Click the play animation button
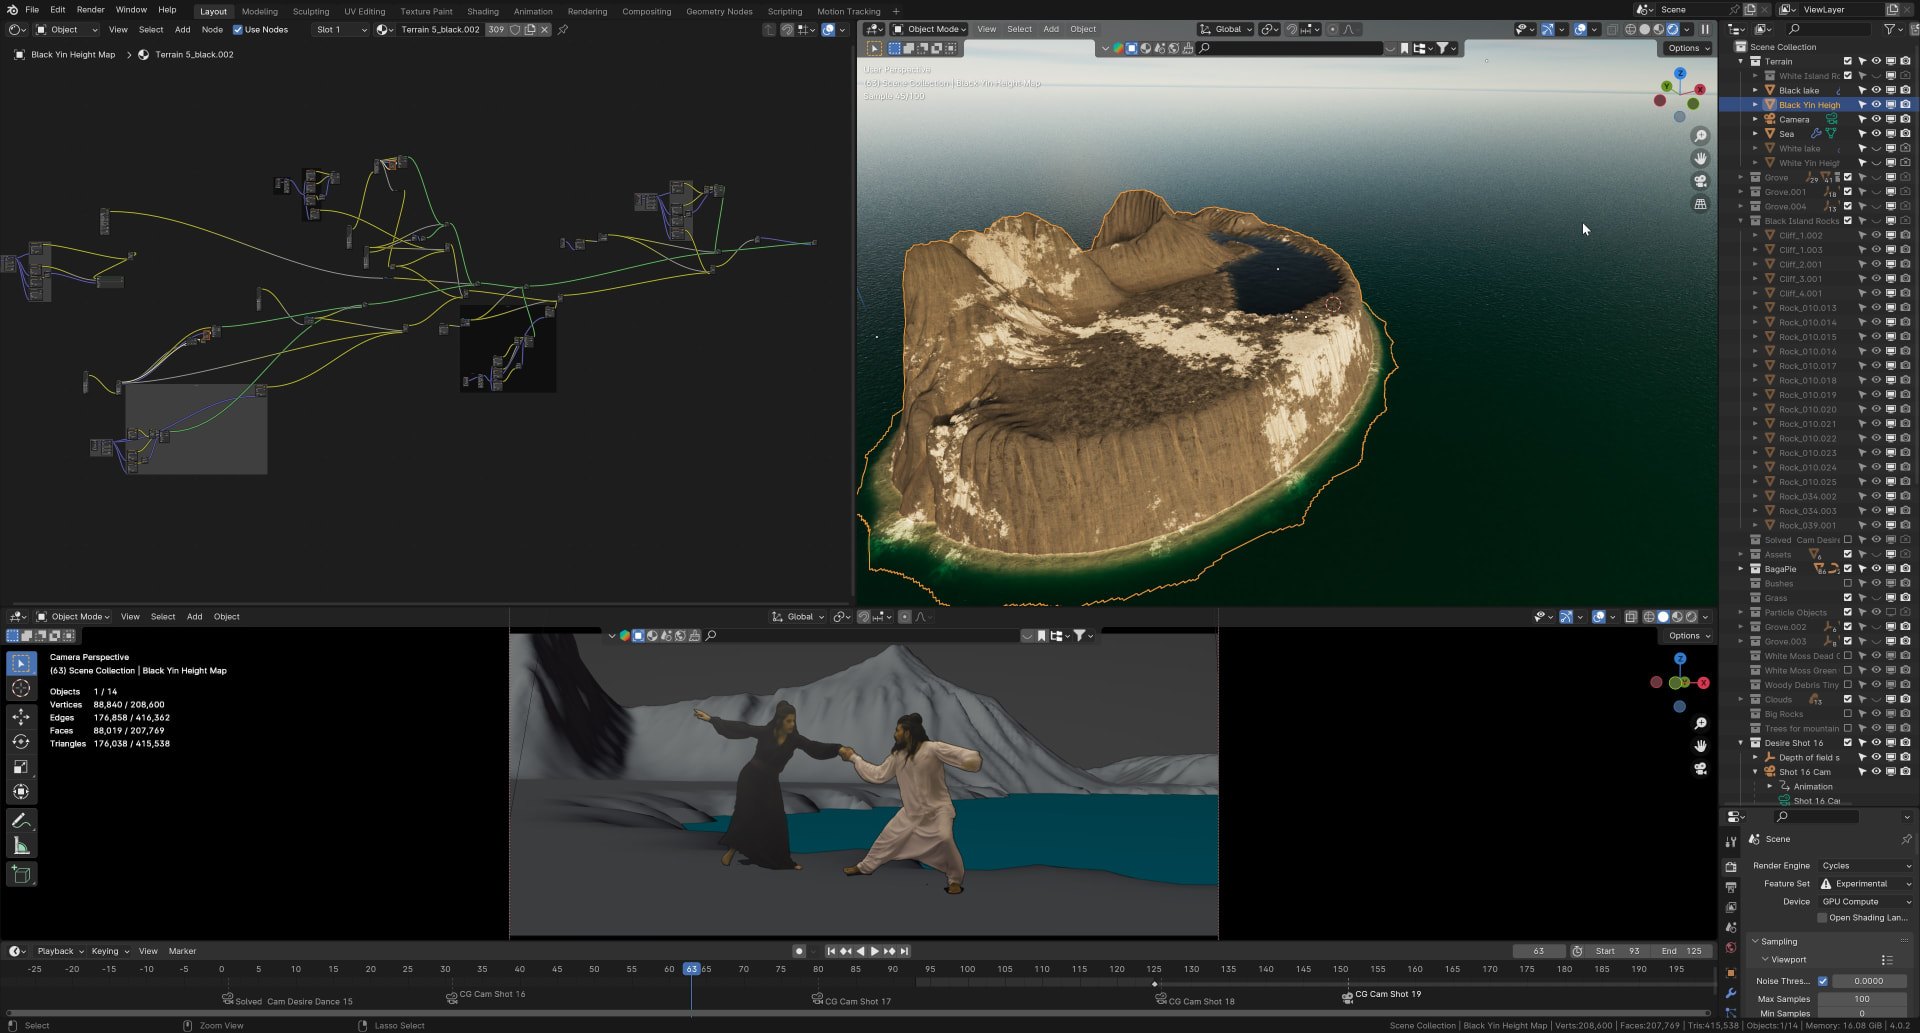The image size is (1920, 1033). click(x=875, y=952)
